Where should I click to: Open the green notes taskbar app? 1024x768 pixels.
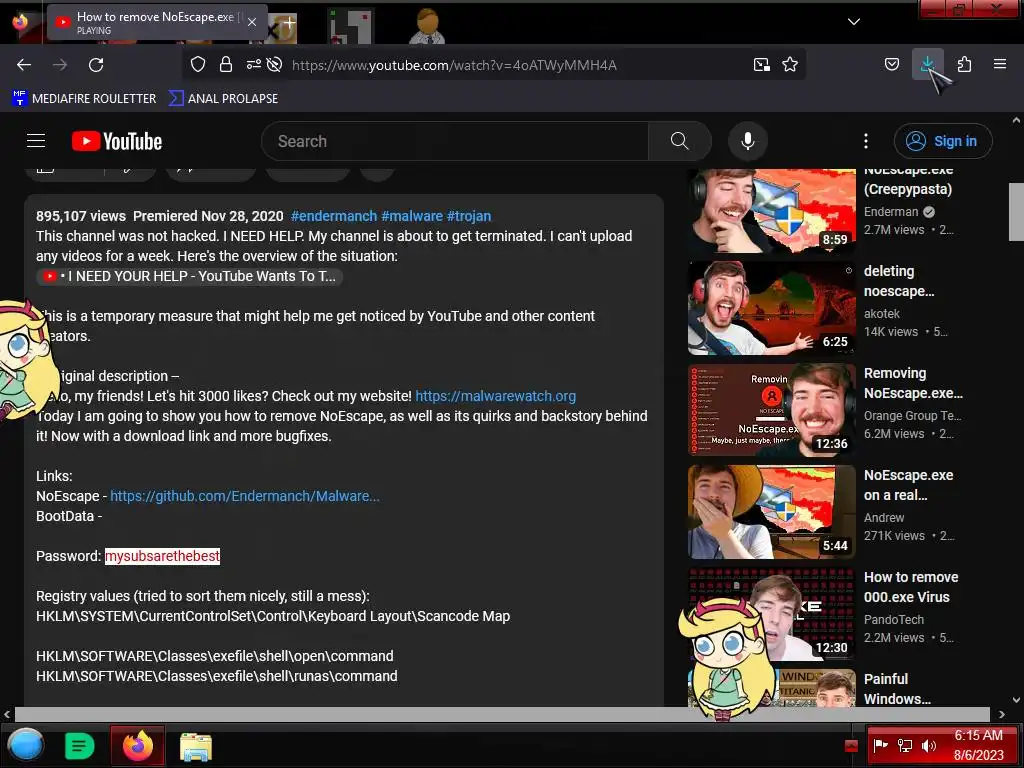[80, 746]
